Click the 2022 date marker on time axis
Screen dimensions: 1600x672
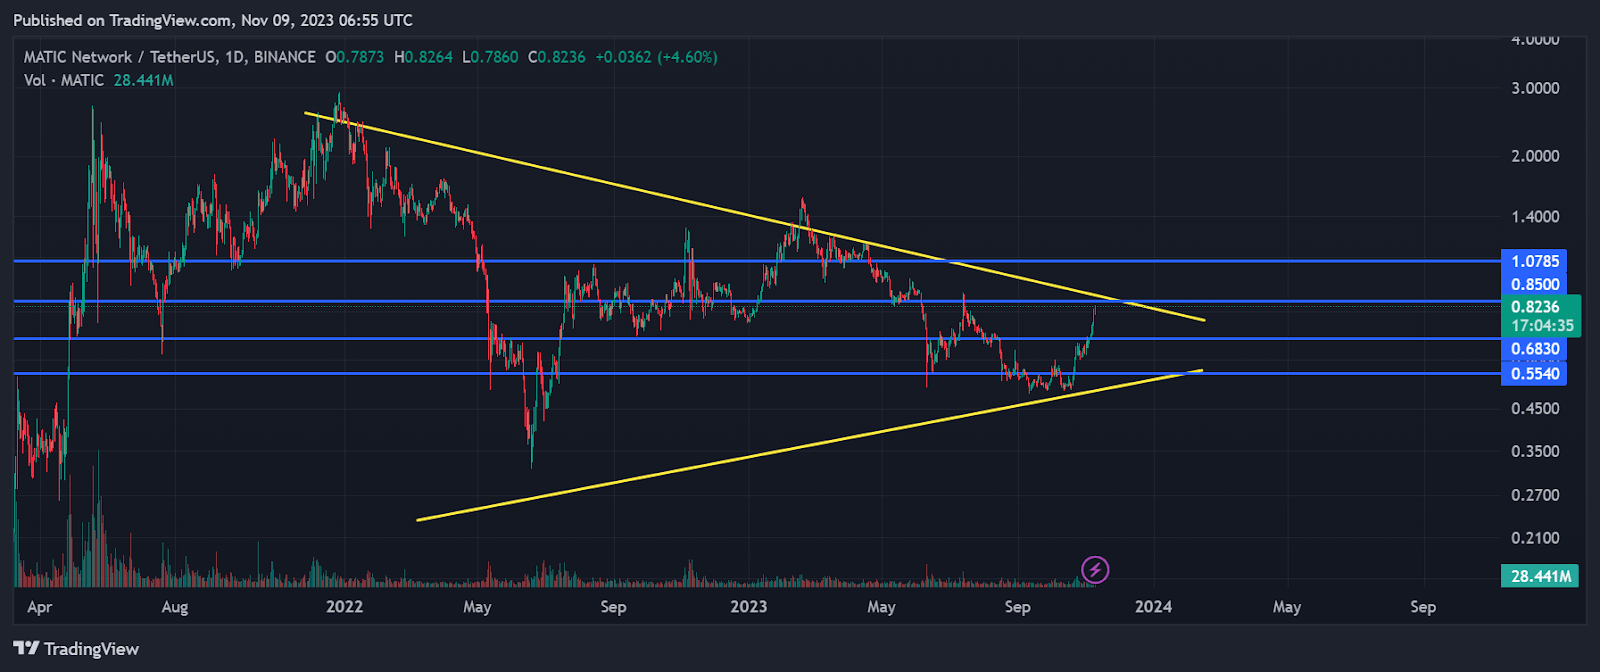(345, 607)
